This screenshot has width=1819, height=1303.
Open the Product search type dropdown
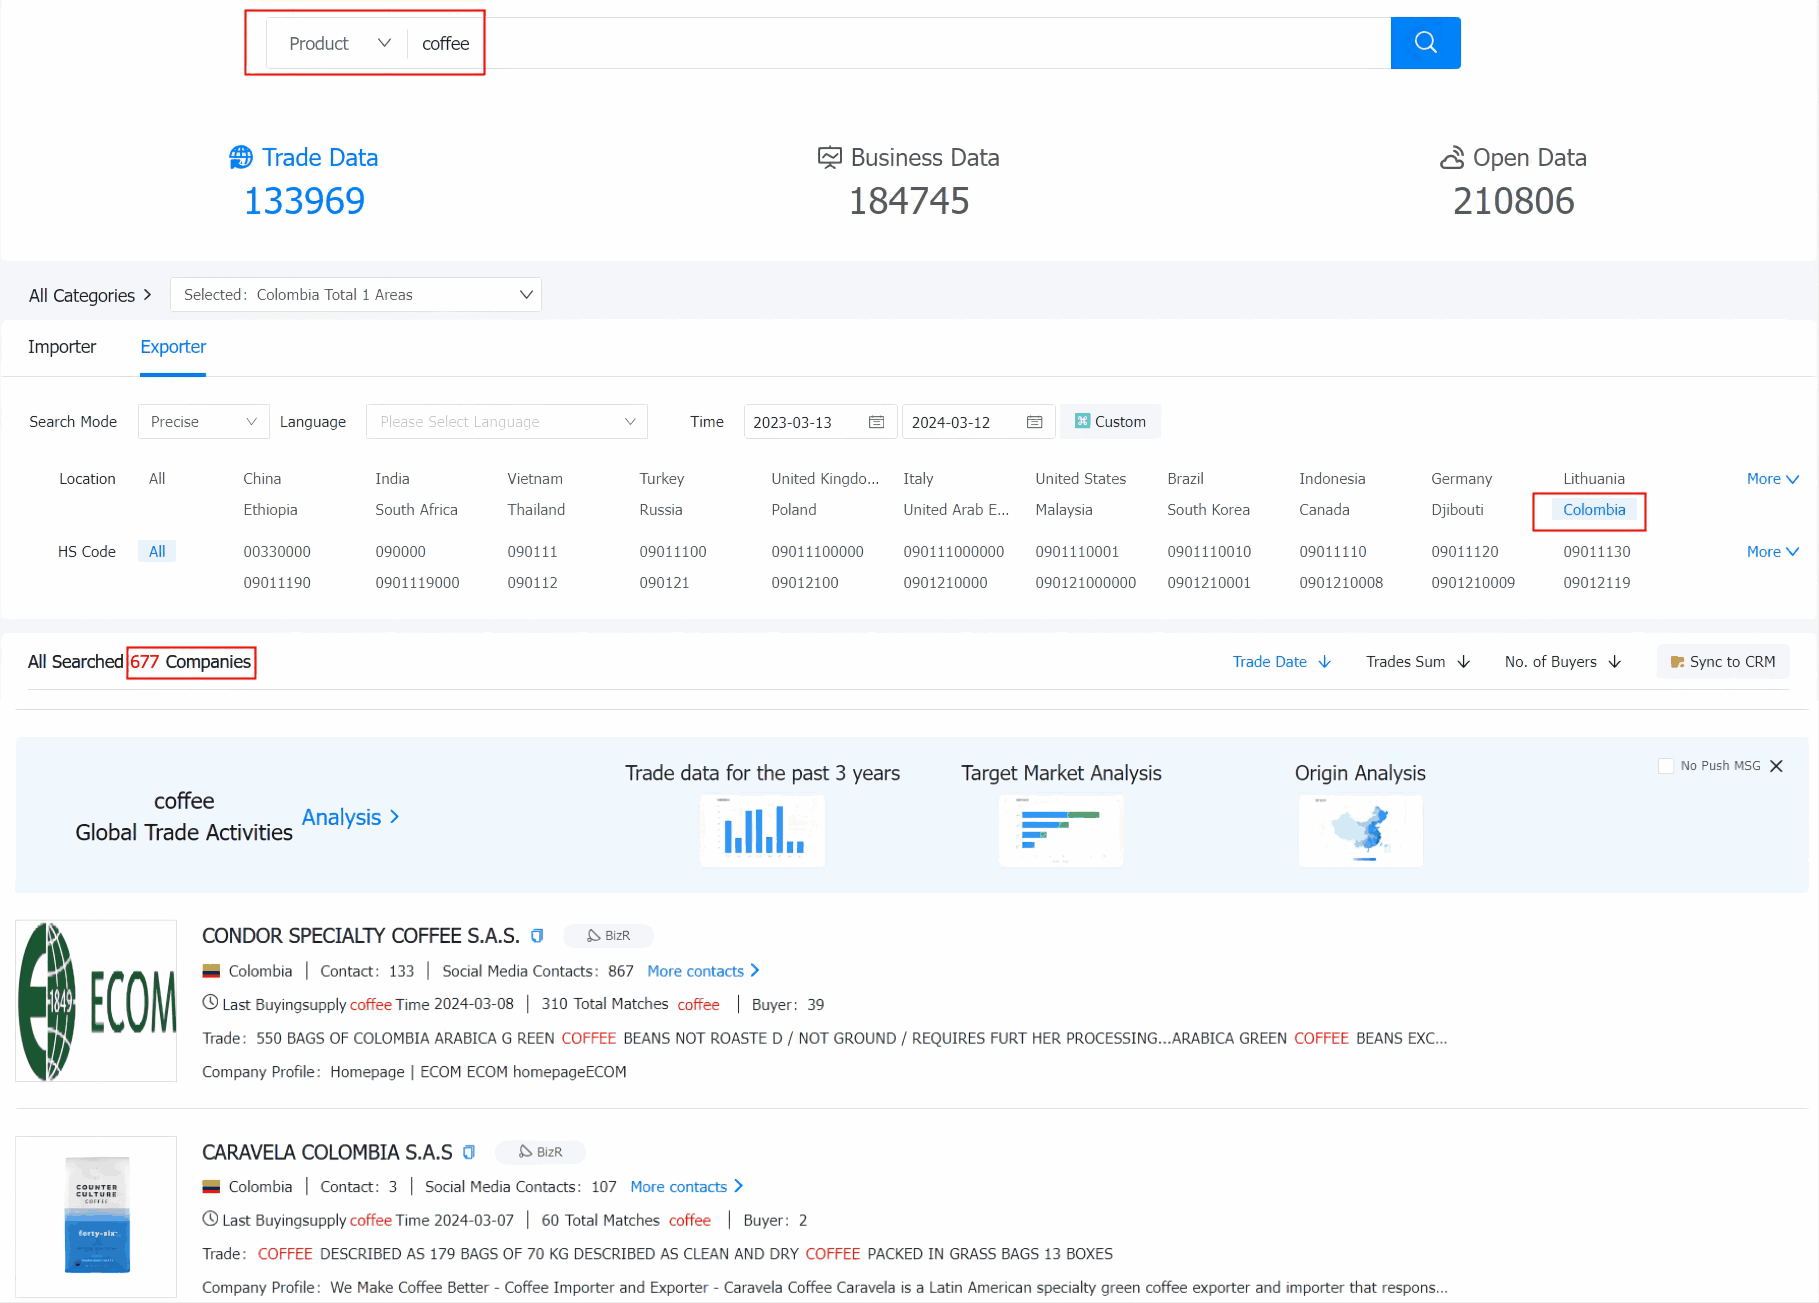pos(338,43)
